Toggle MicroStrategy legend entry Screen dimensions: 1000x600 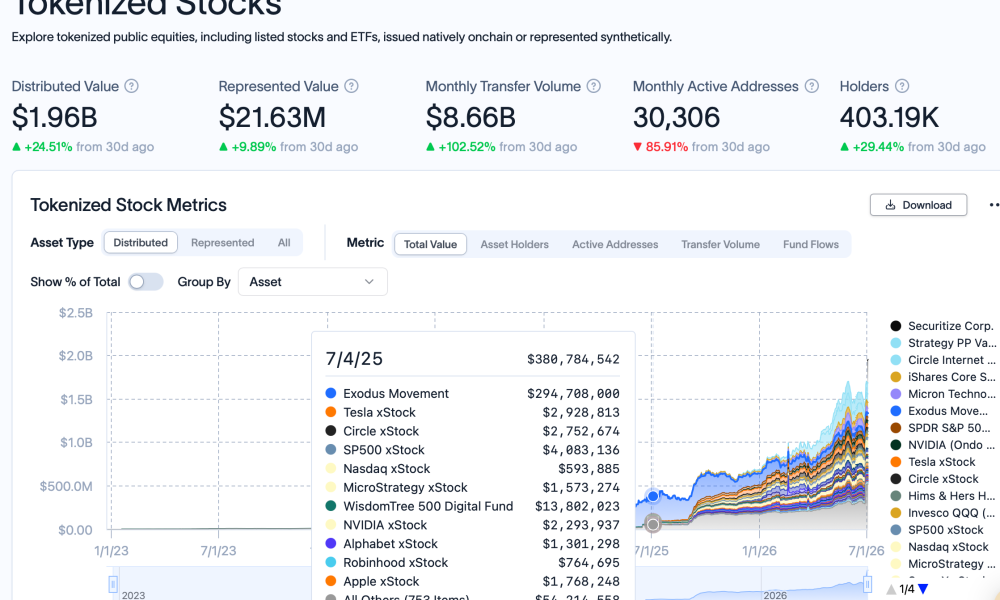[x=943, y=564]
